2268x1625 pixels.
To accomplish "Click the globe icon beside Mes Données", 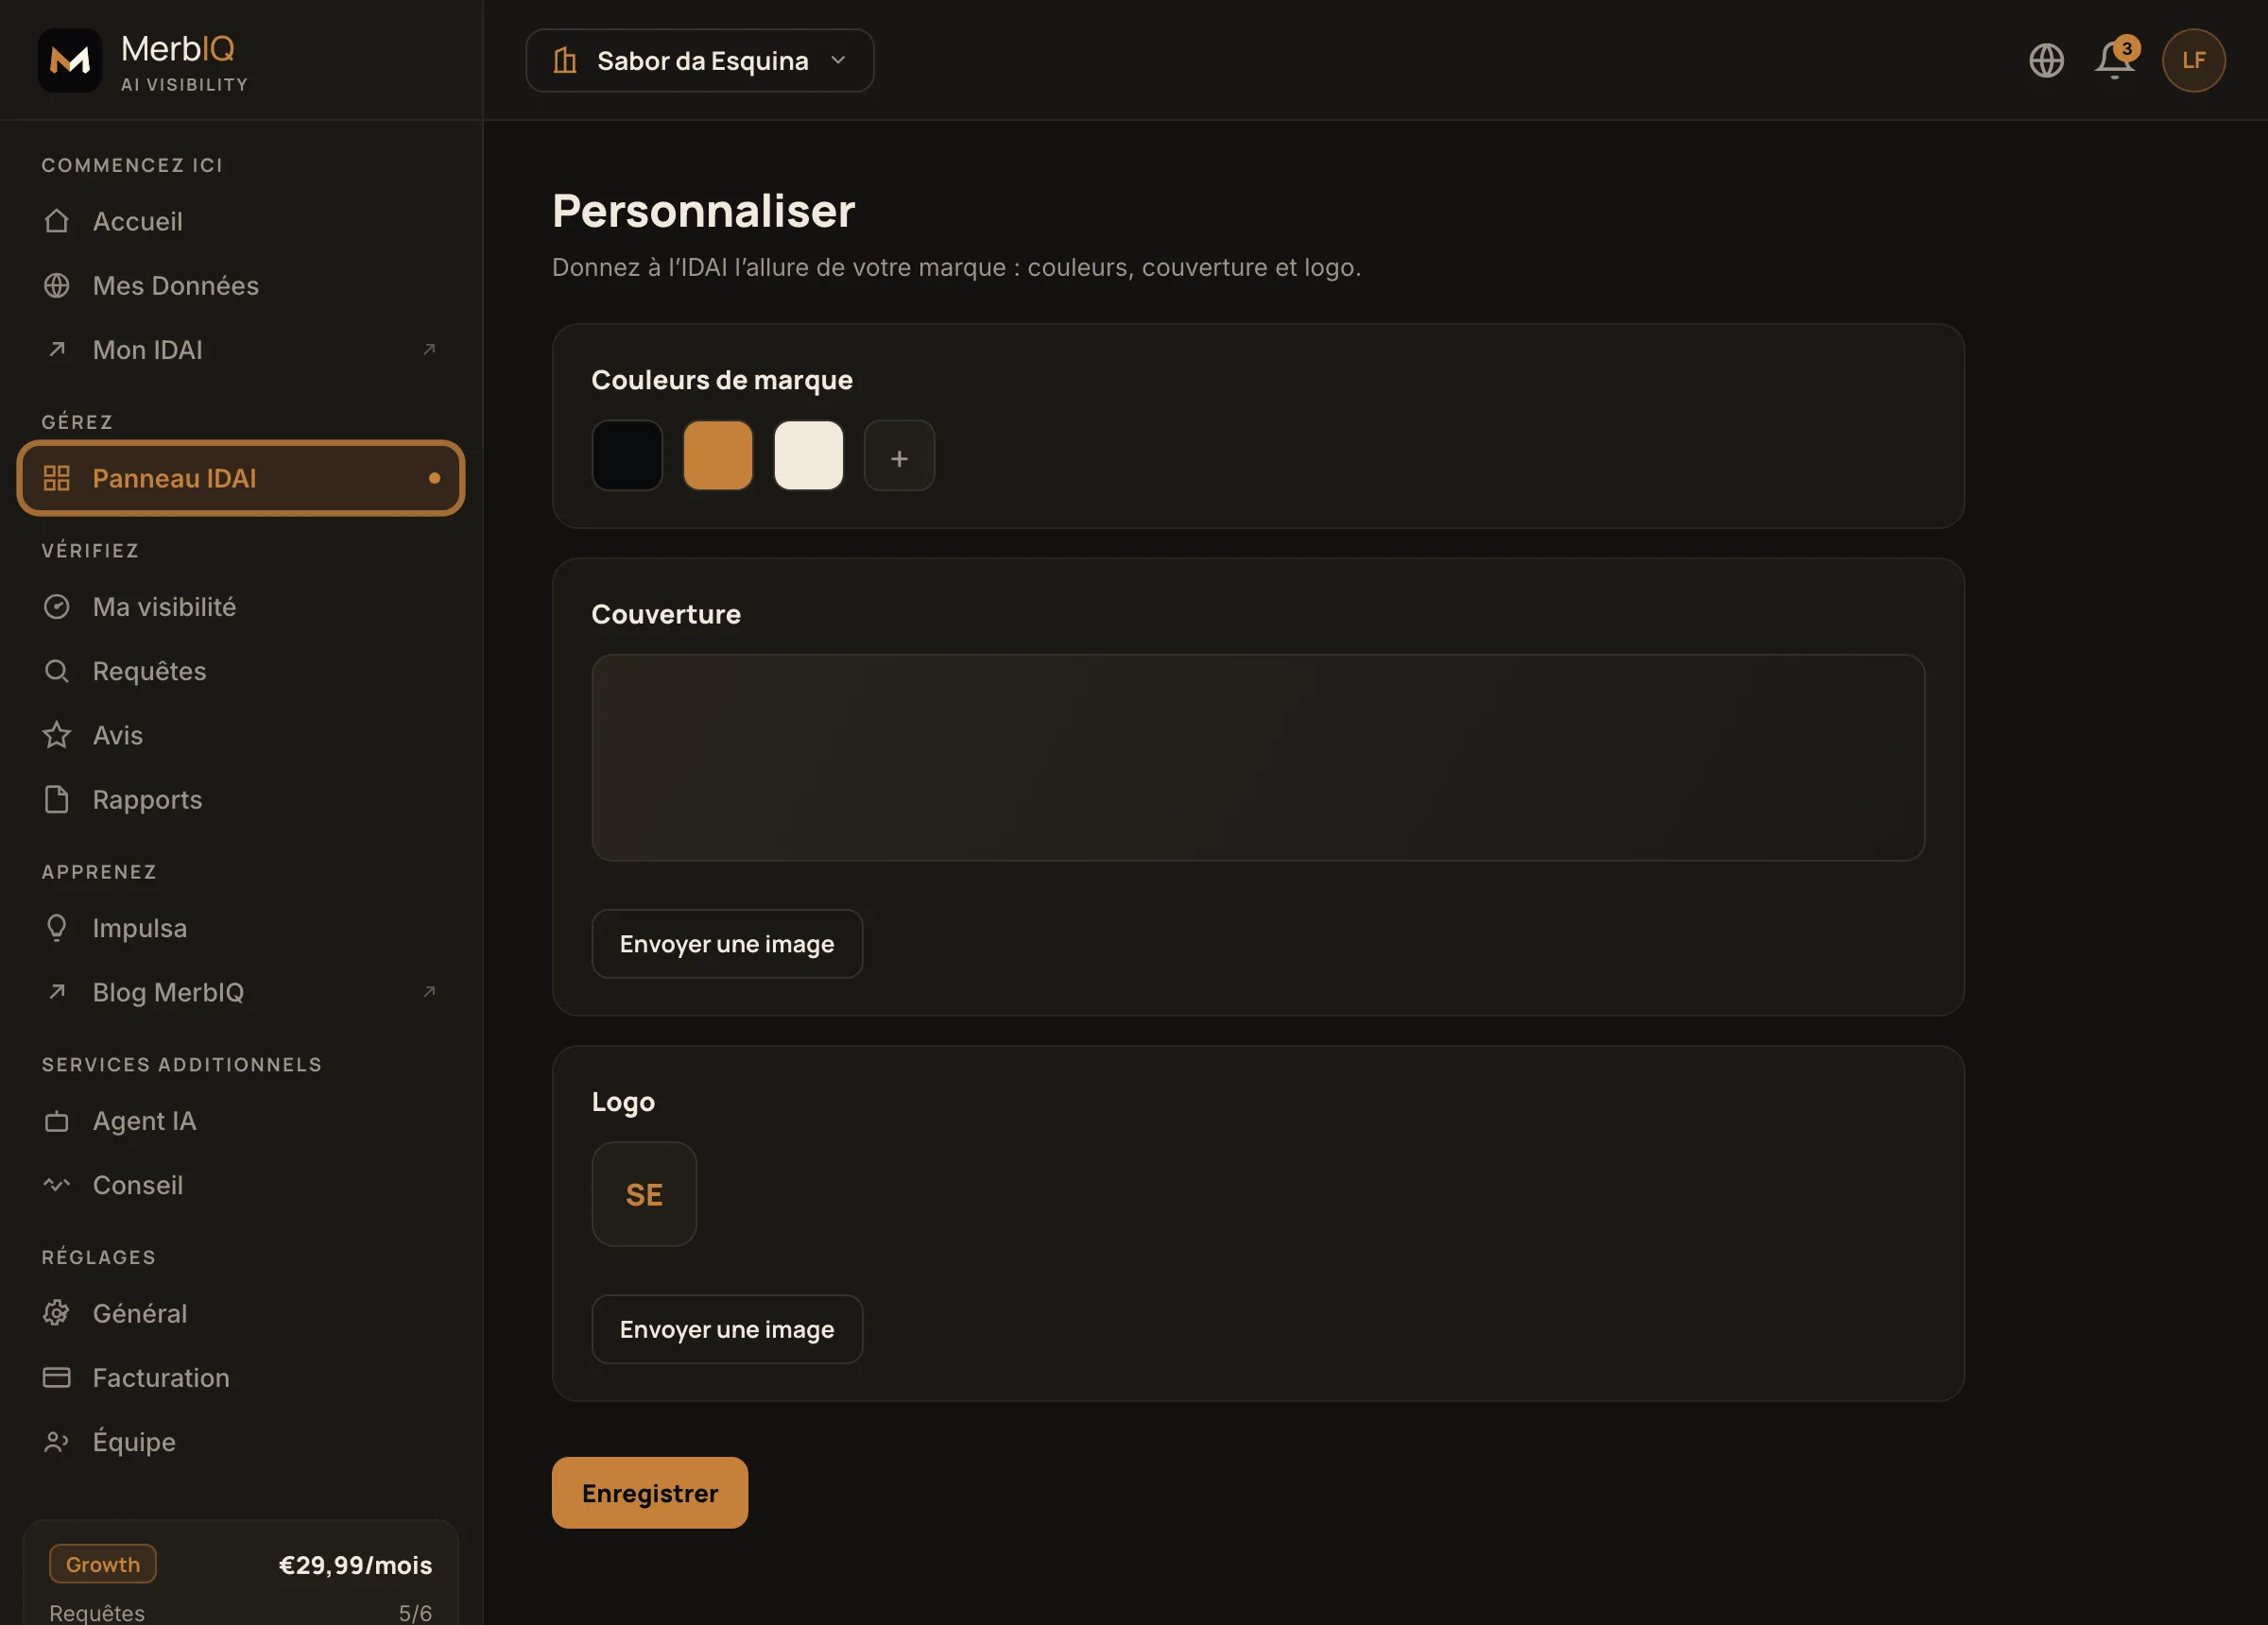I will [x=57, y=285].
